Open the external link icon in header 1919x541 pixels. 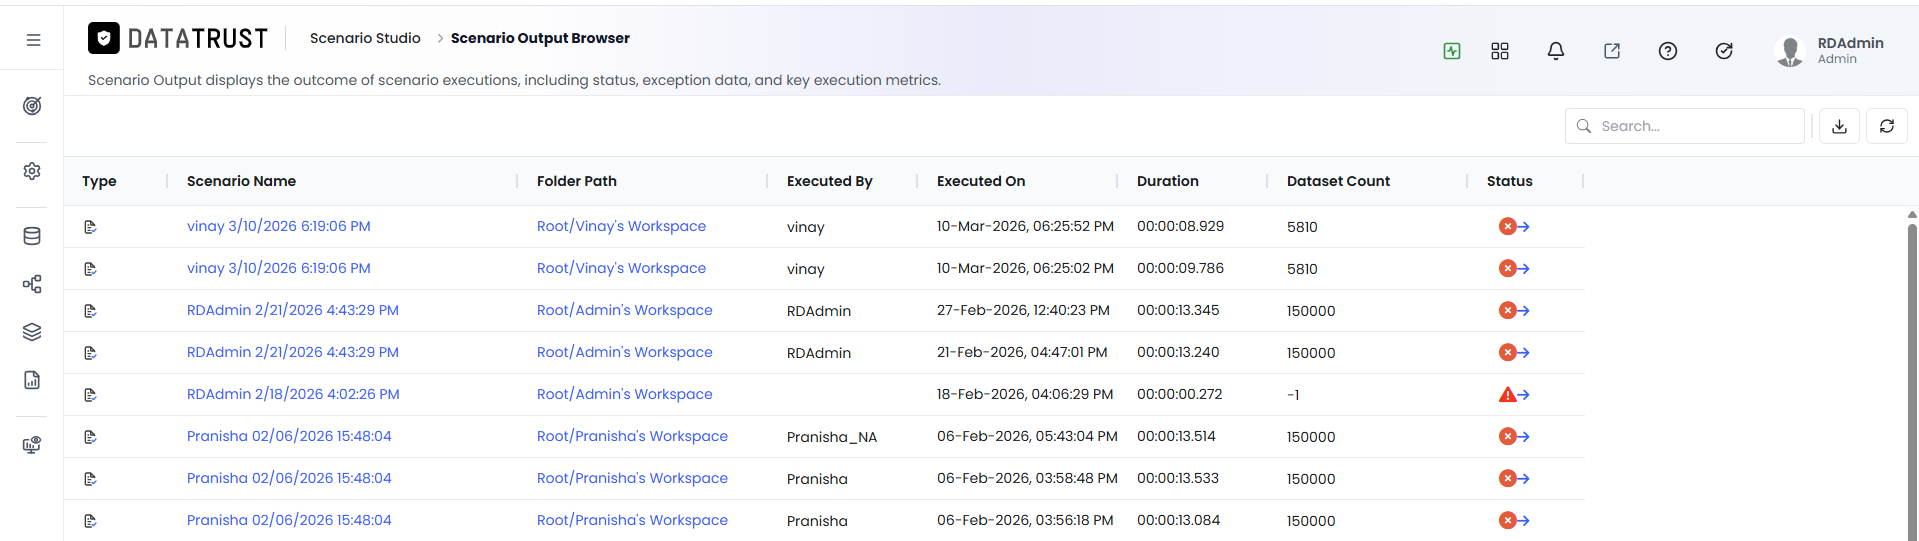(1612, 51)
